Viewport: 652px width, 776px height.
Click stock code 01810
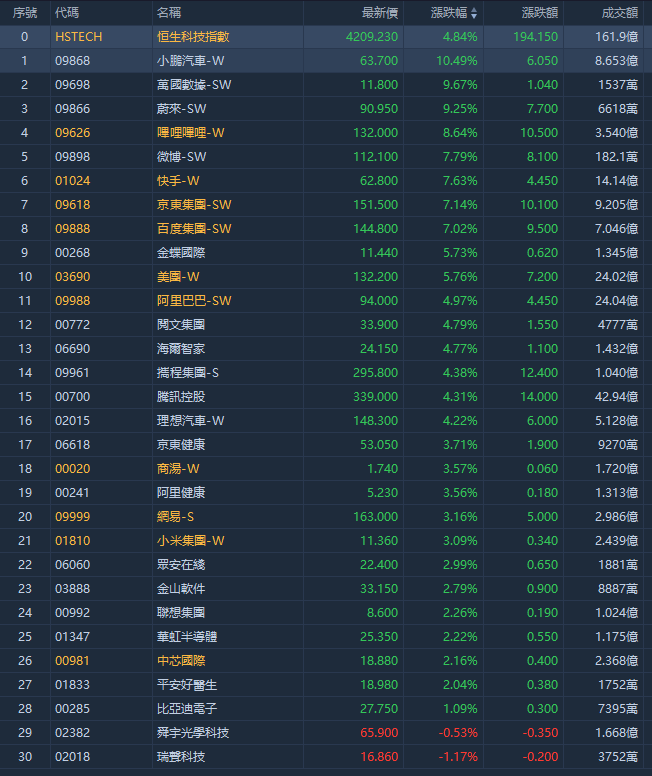coord(73,541)
